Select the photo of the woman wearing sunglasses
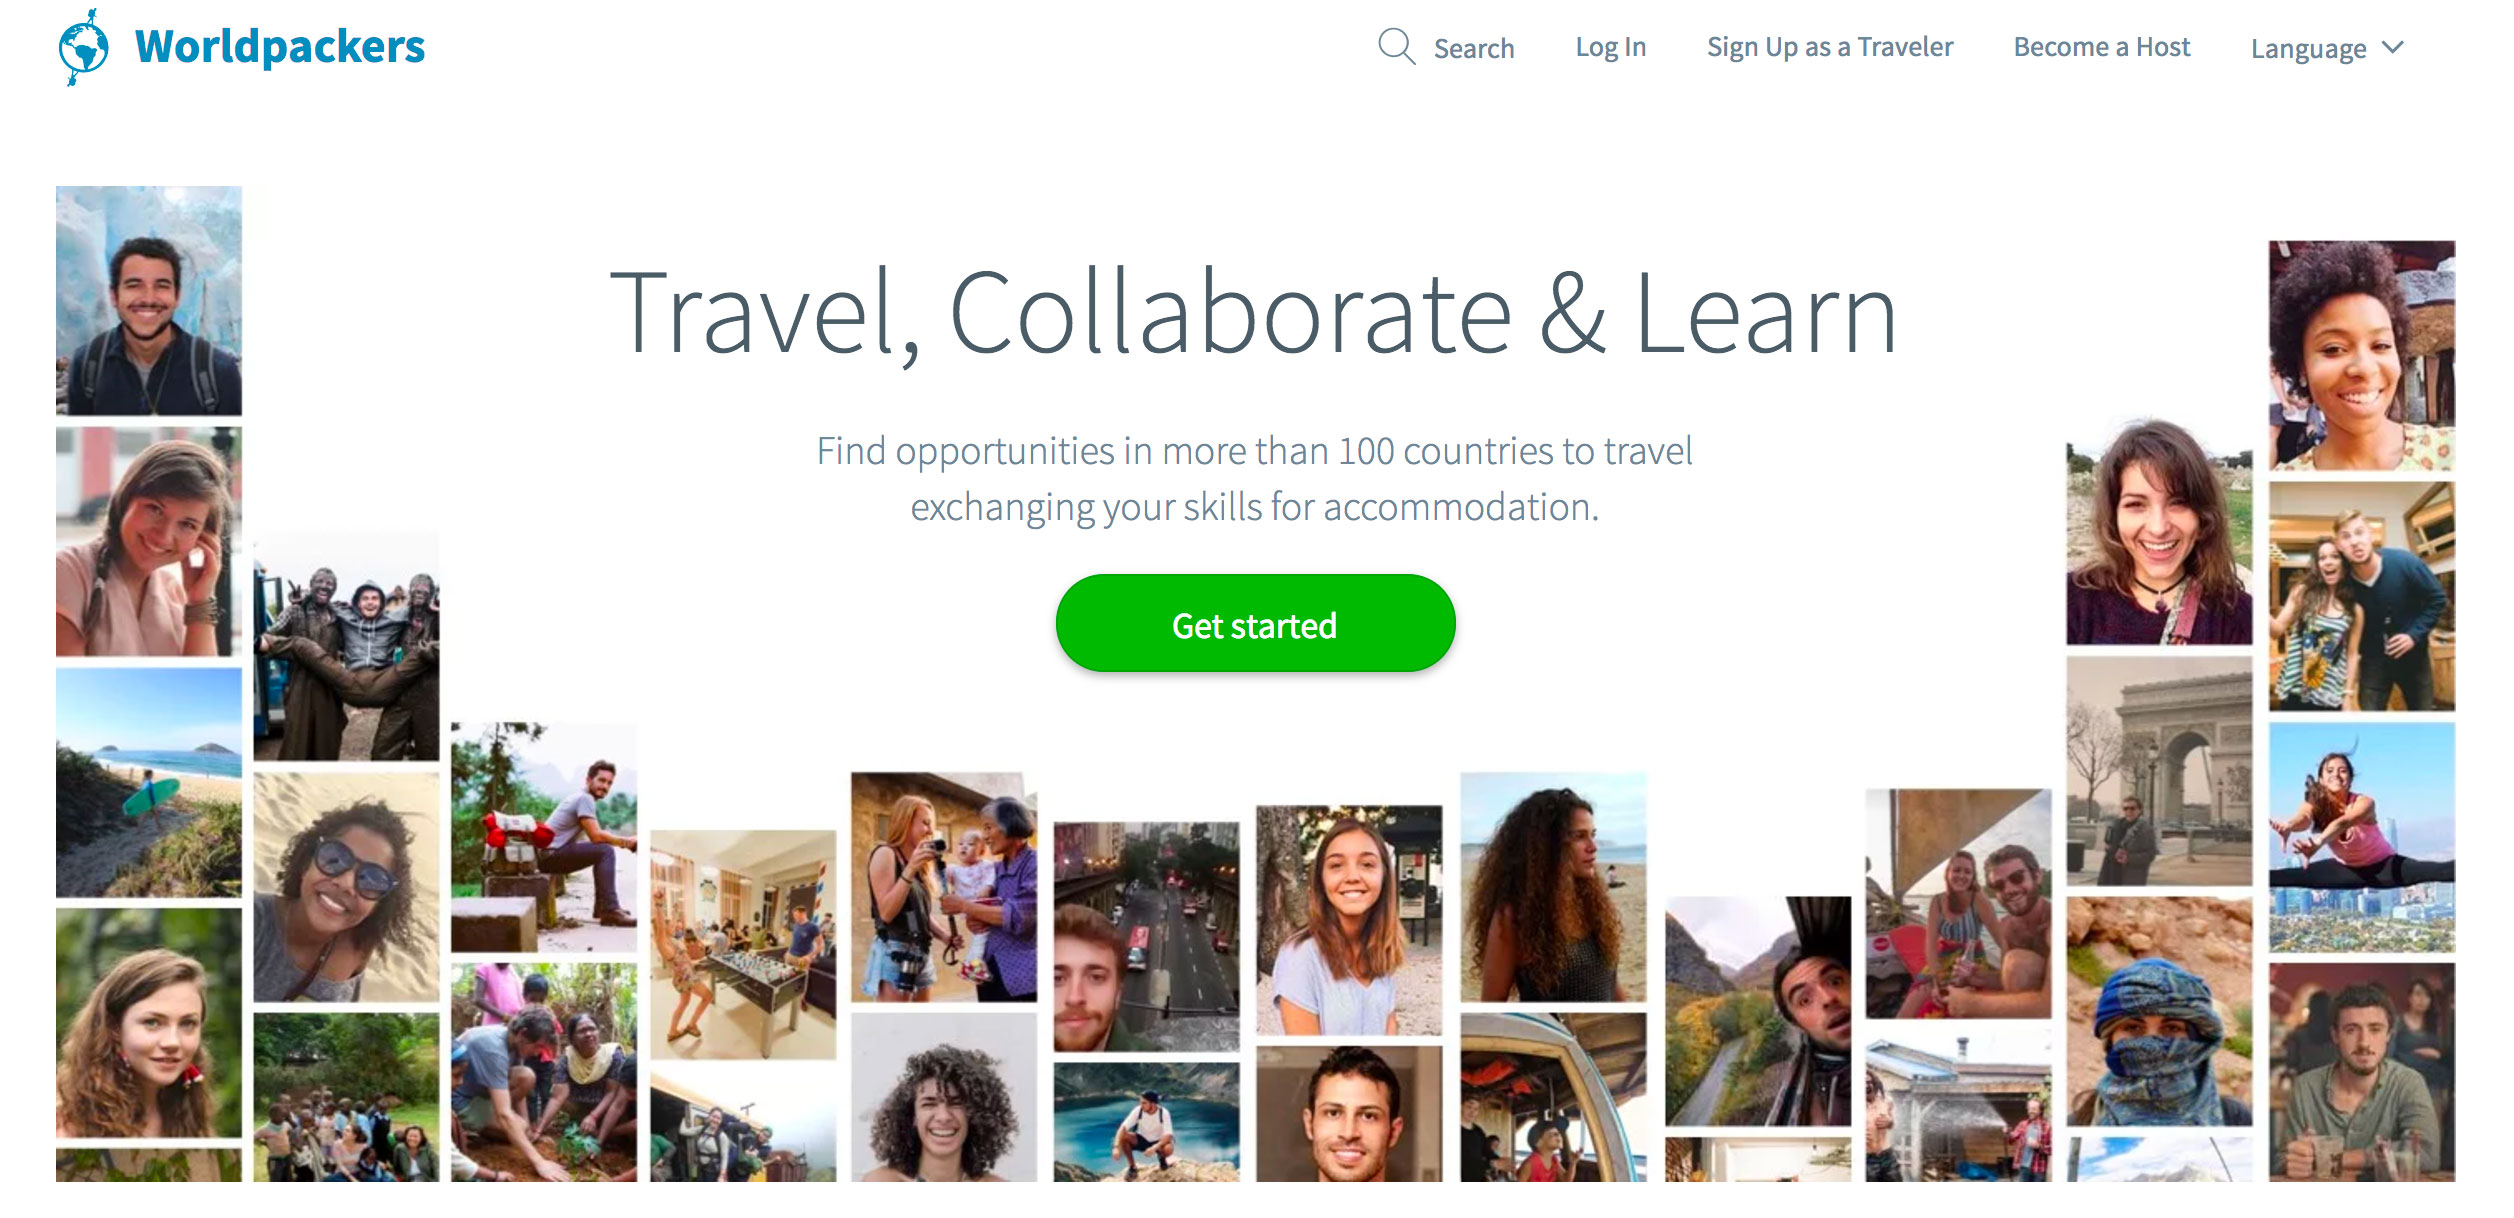Viewport: 2514px width, 1218px height. pyautogui.click(x=346, y=886)
